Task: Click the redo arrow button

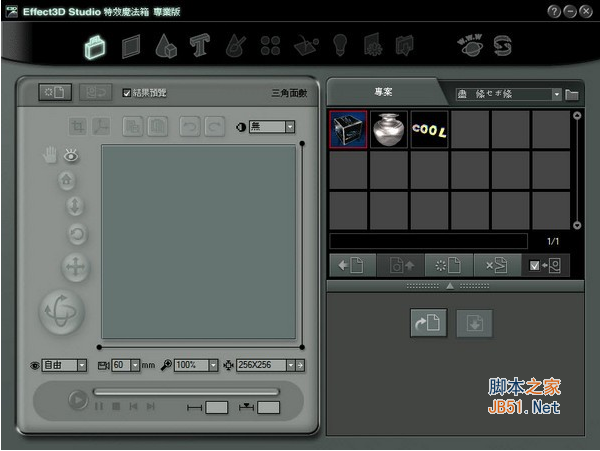Action: [x=215, y=126]
